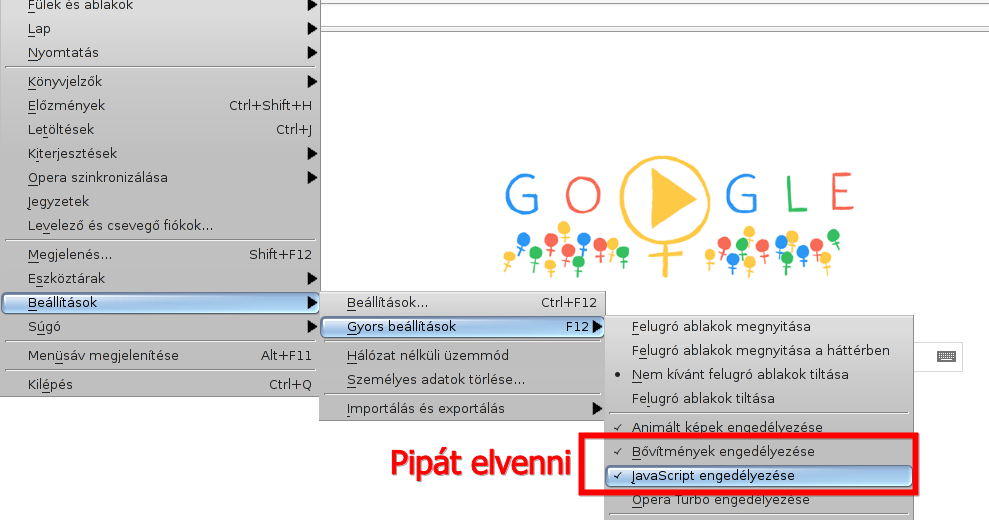Image resolution: width=989 pixels, height=520 pixels.
Task: Select Nem kívánt felugró ablakok tiltása
Action: (x=759, y=374)
